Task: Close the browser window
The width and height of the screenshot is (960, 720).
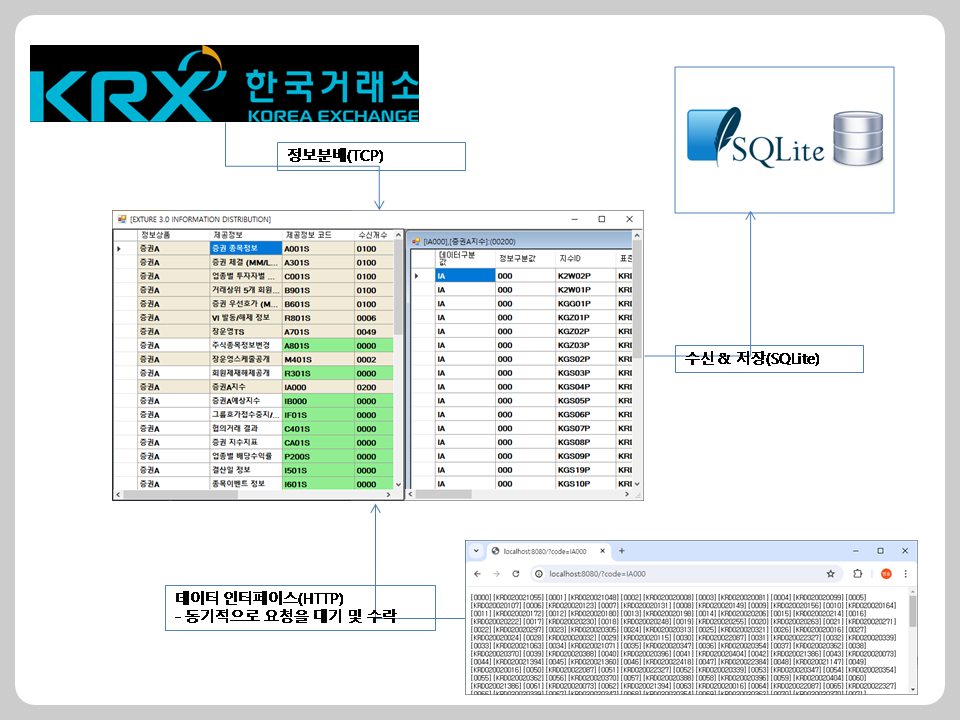Action: [x=905, y=551]
